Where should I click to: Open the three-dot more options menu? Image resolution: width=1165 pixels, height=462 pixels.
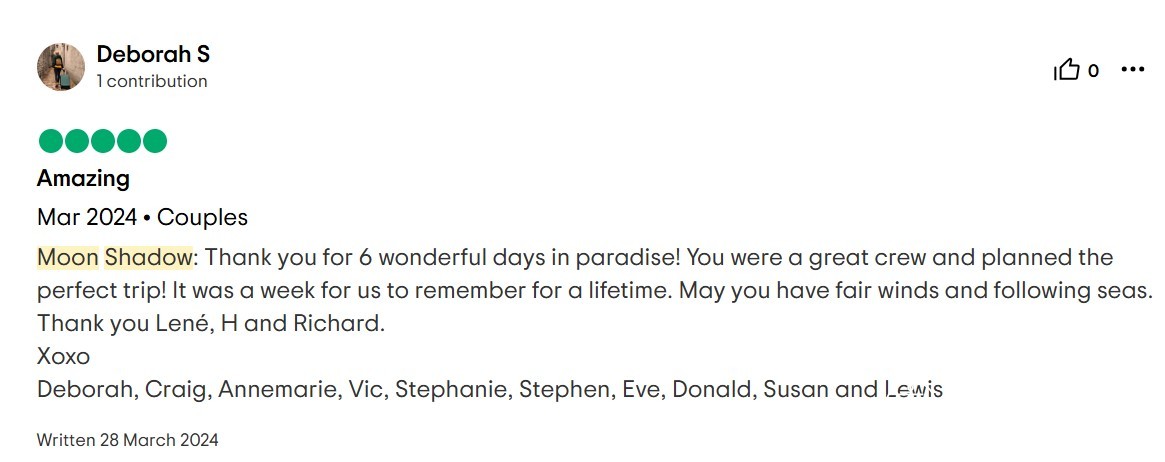tap(1132, 69)
